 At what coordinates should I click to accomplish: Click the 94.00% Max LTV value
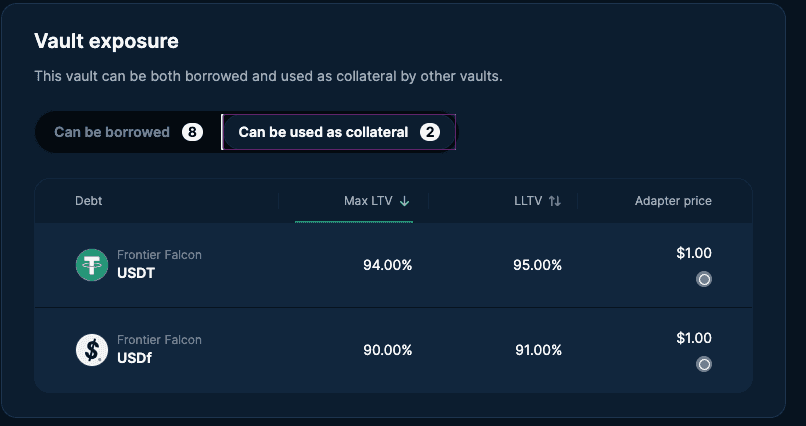pyautogui.click(x=387, y=265)
